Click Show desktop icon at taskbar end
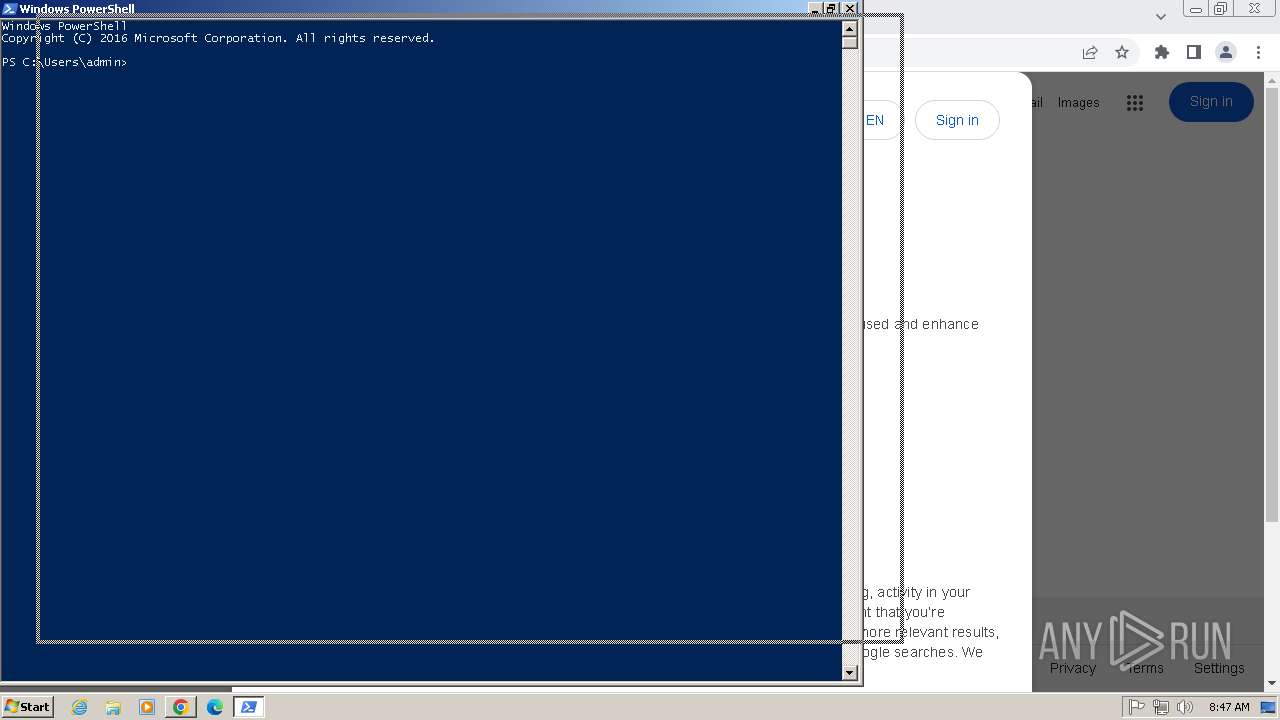The width and height of the screenshot is (1280, 720). click(x=1268, y=707)
